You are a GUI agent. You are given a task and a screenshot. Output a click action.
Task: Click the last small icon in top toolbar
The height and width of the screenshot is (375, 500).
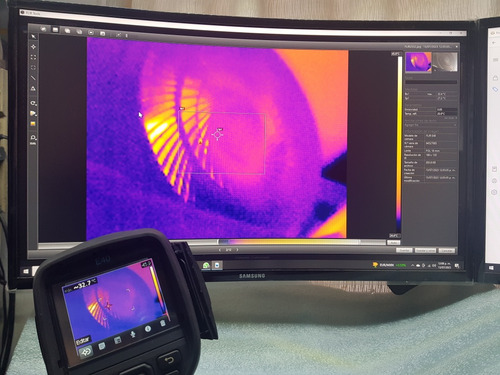click(127, 35)
